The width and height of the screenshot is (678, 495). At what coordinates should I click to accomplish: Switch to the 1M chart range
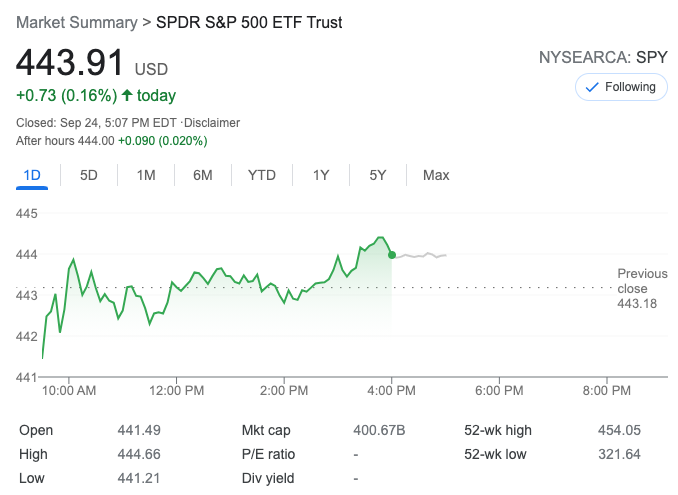146,175
